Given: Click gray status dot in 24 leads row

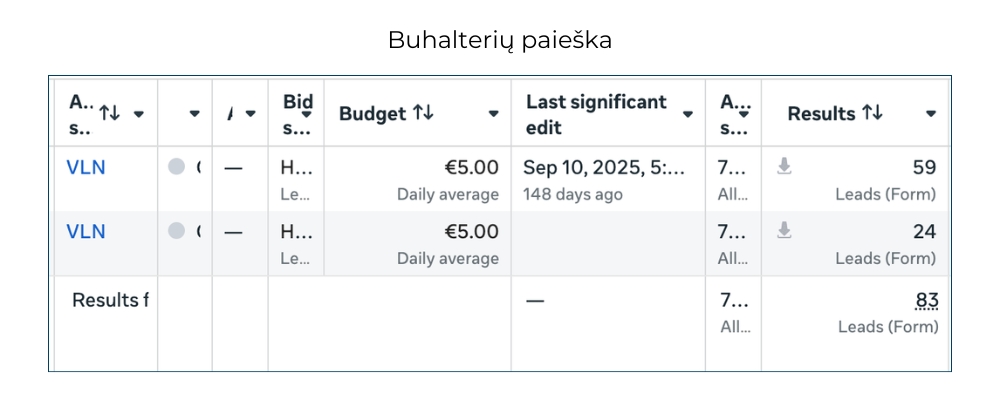Looking at the screenshot, I should pos(177,231).
